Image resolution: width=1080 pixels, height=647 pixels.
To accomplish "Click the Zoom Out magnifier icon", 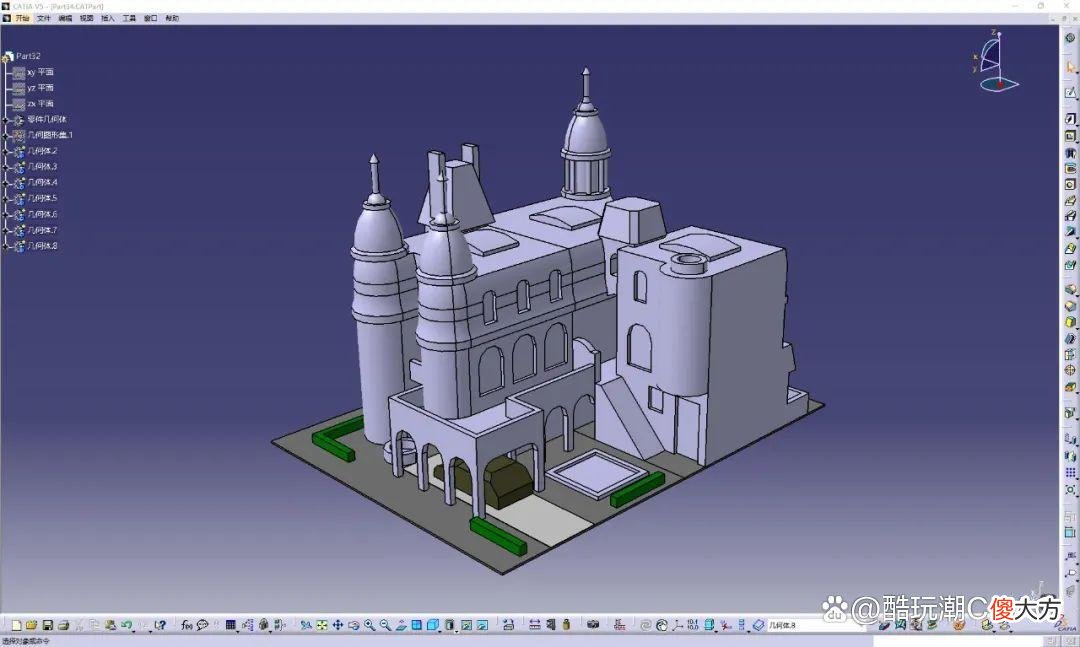I will pos(386,625).
